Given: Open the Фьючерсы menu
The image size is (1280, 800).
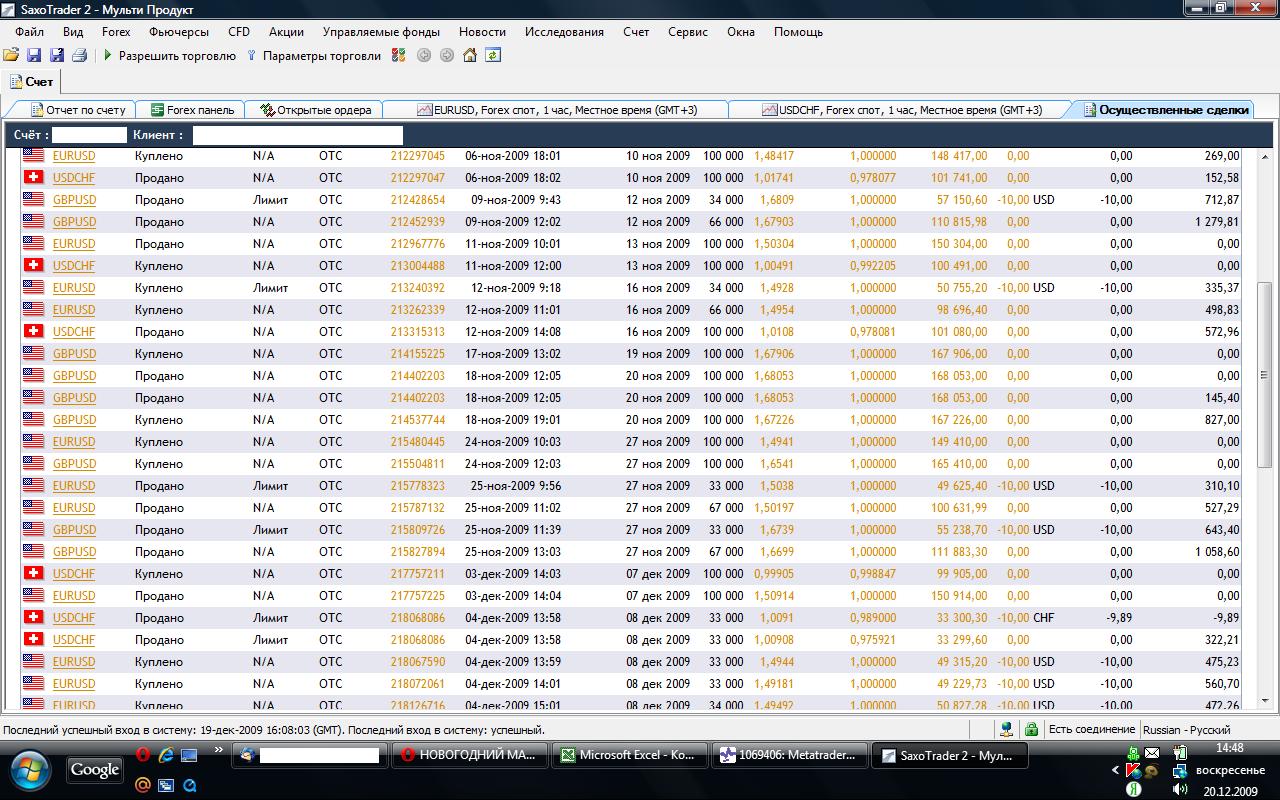Looking at the screenshot, I should [179, 32].
